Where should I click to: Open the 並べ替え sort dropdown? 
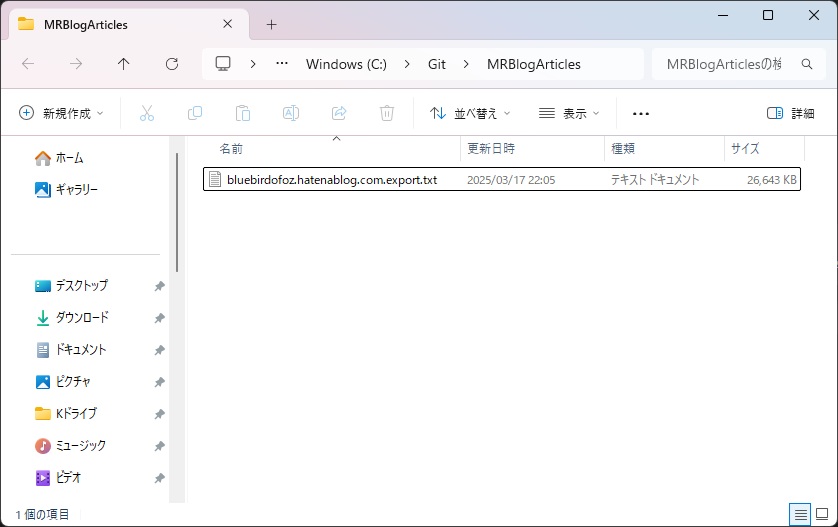click(470, 113)
